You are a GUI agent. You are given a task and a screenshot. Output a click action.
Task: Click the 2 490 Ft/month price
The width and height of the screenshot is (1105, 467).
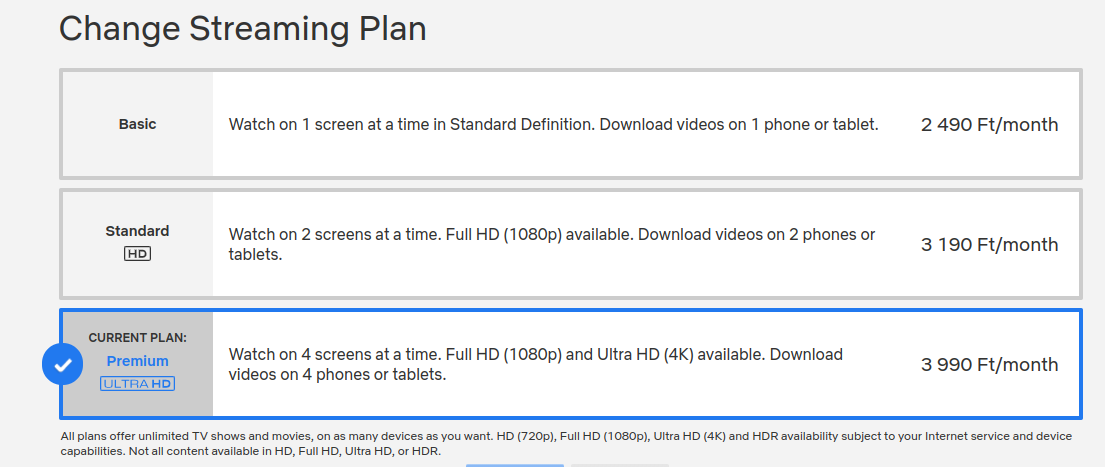pyautogui.click(x=989, y=125)
